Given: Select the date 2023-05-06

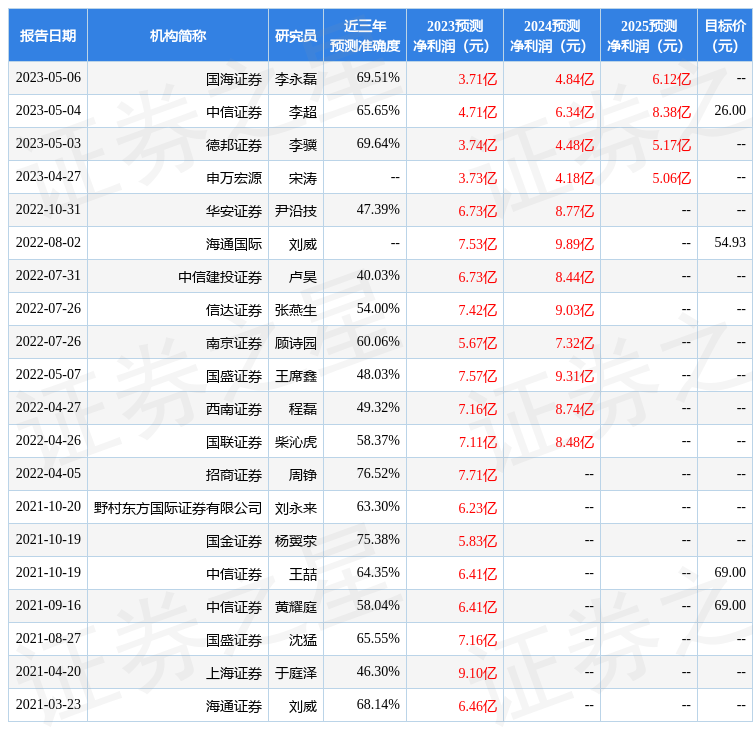Looking at the screenshot, I should (48, 78).
